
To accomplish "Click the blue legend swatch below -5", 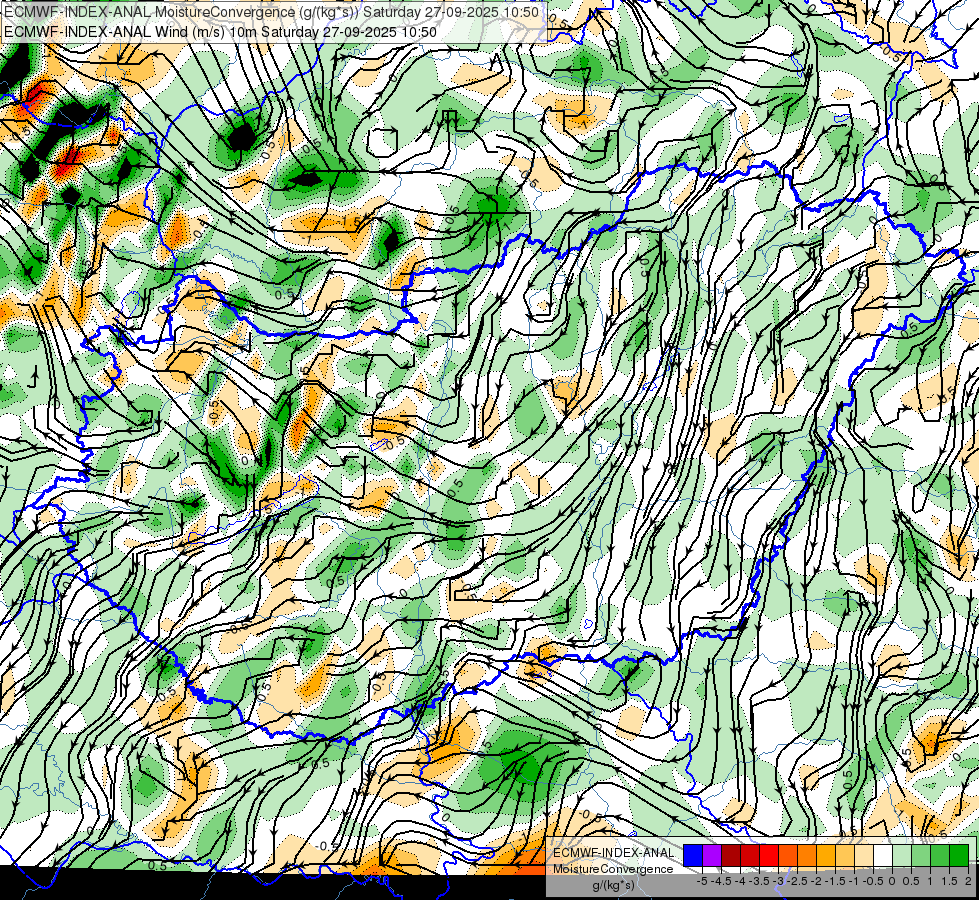I will [x=693, y=855].
